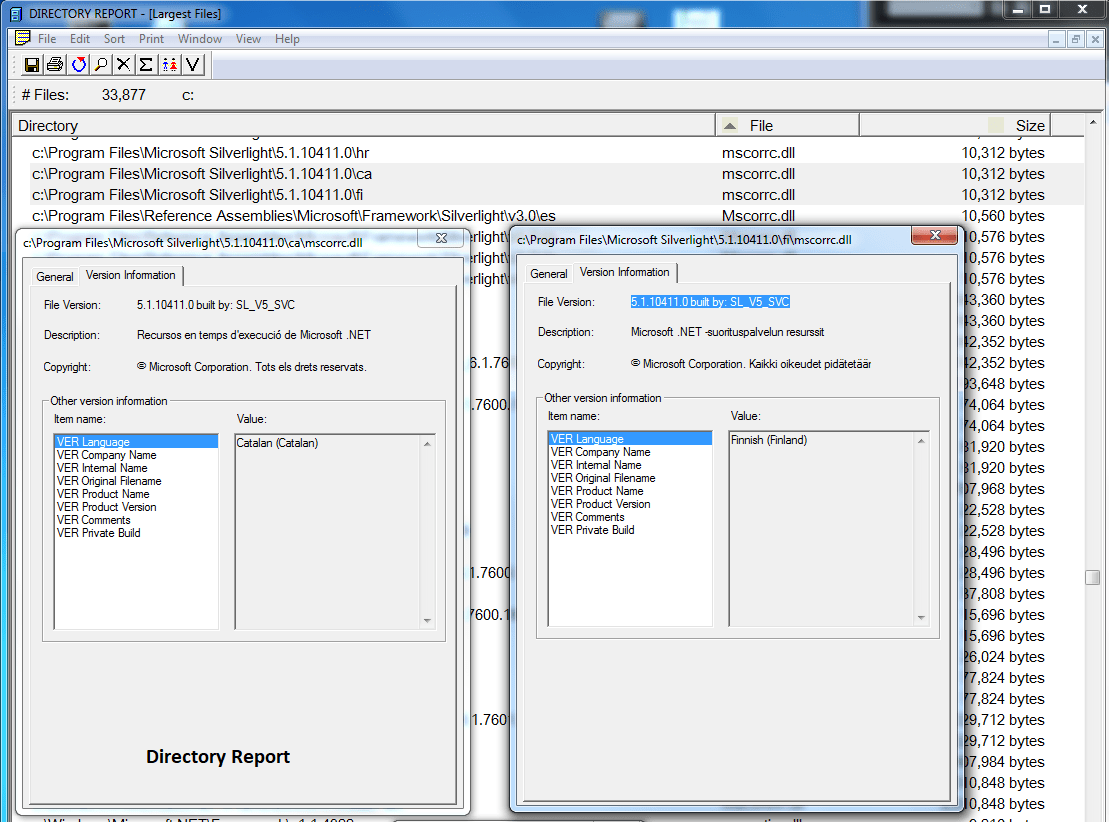Open the Sort menu
The width and height of the screenshot is (1109, 822).
point(114,39)
